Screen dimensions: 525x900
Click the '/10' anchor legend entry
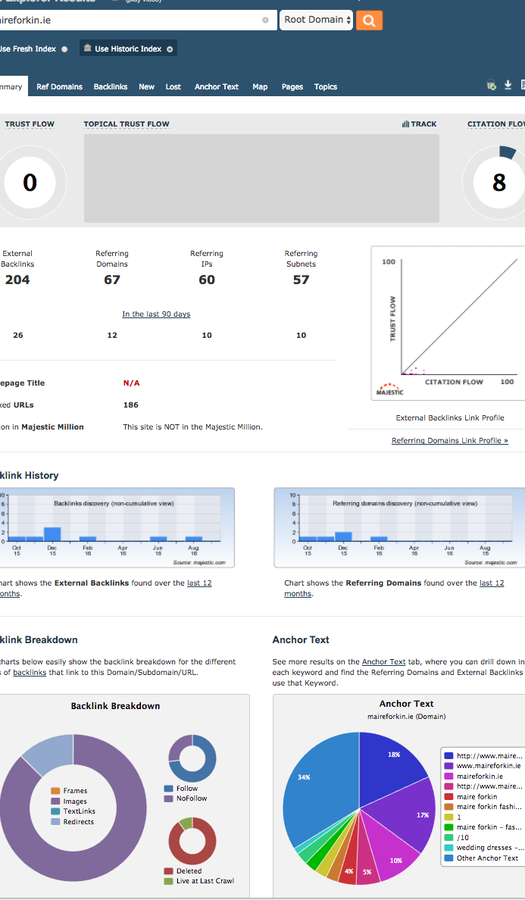click(457, 837)
